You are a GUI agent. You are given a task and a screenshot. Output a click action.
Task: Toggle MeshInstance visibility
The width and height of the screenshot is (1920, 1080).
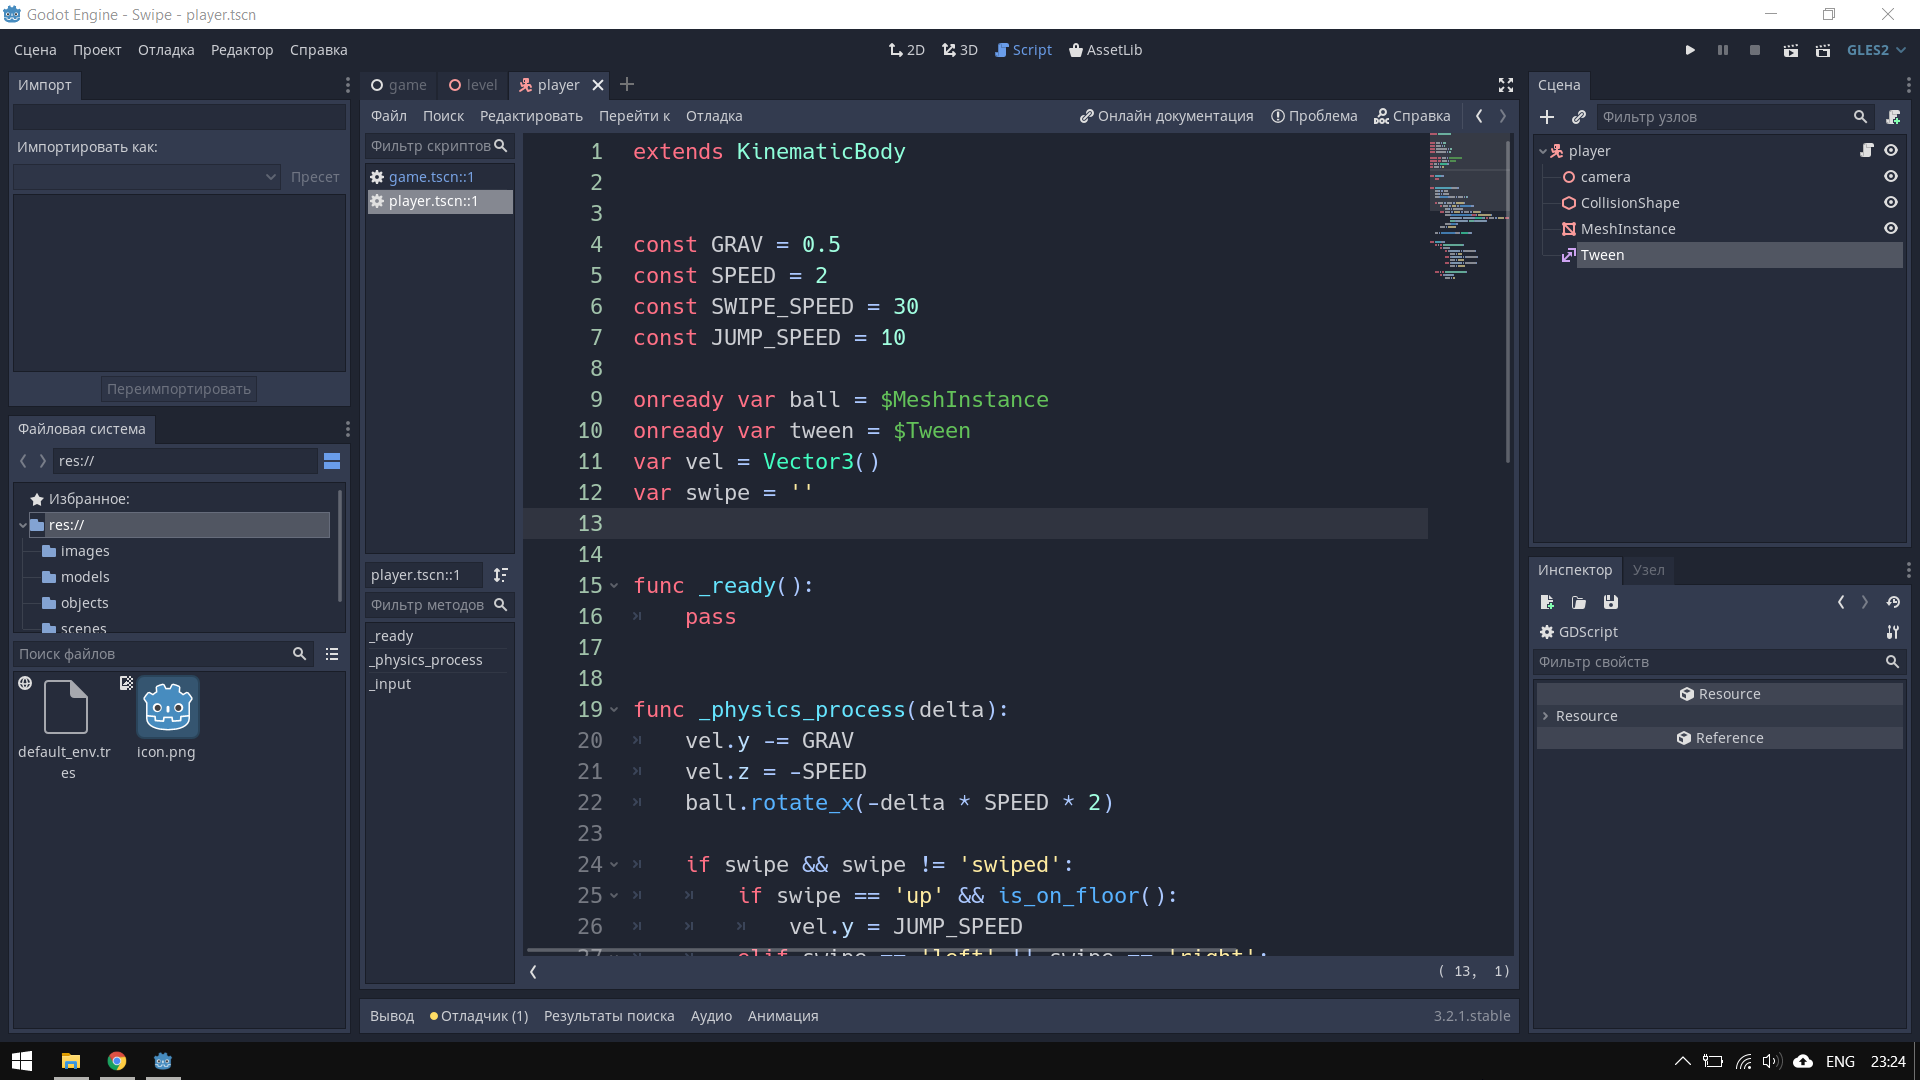1891,228
